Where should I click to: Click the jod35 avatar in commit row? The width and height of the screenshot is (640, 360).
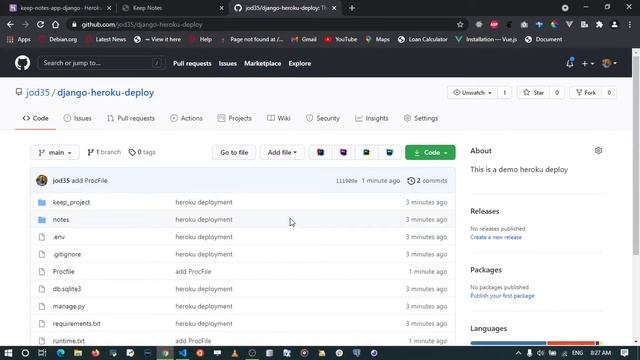click(x=42, y=180)
